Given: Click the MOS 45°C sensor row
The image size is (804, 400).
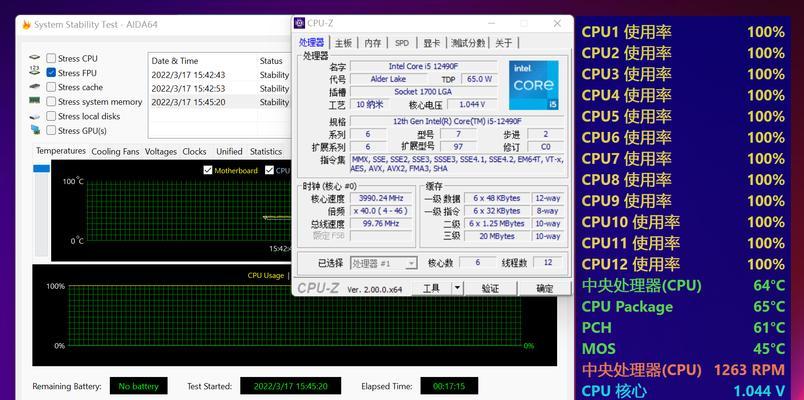Looking at the screenshot, I should [x=683, y=349].
